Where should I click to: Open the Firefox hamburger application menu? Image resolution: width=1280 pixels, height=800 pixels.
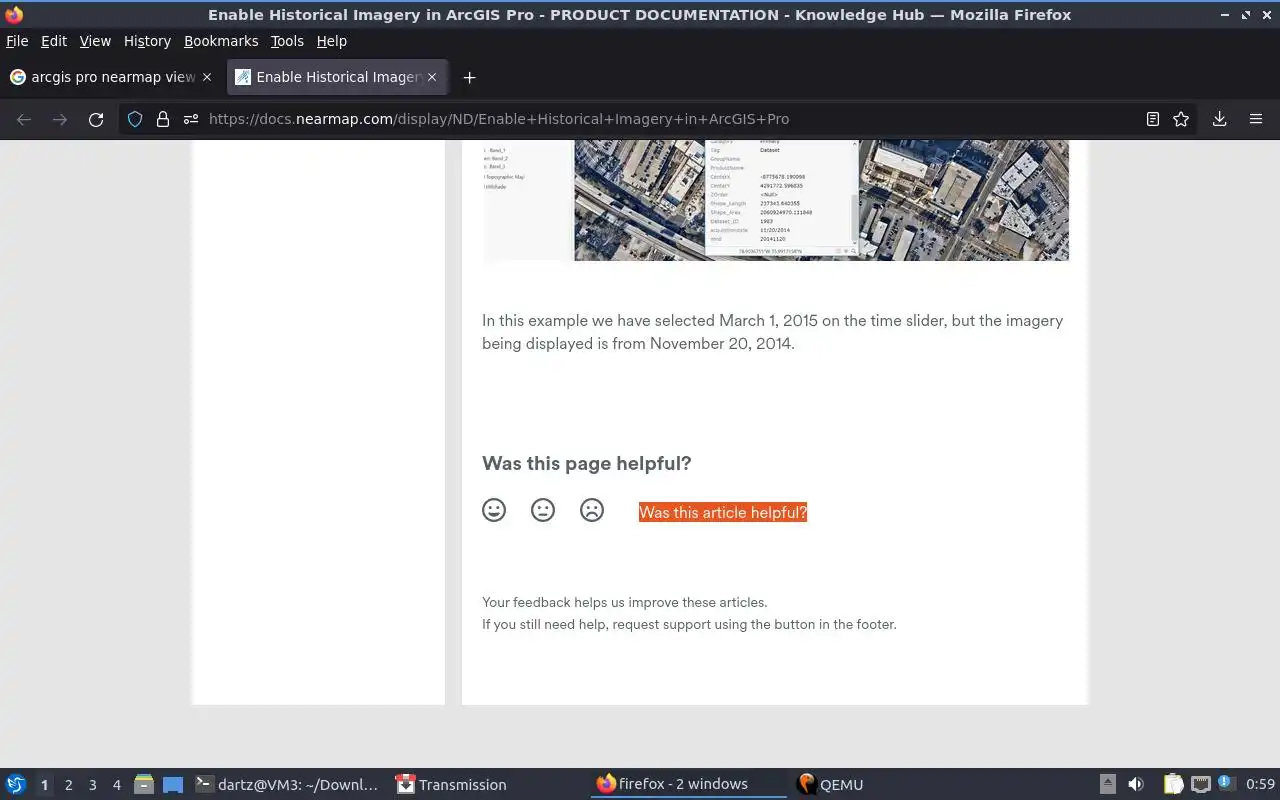point(1256,119)
